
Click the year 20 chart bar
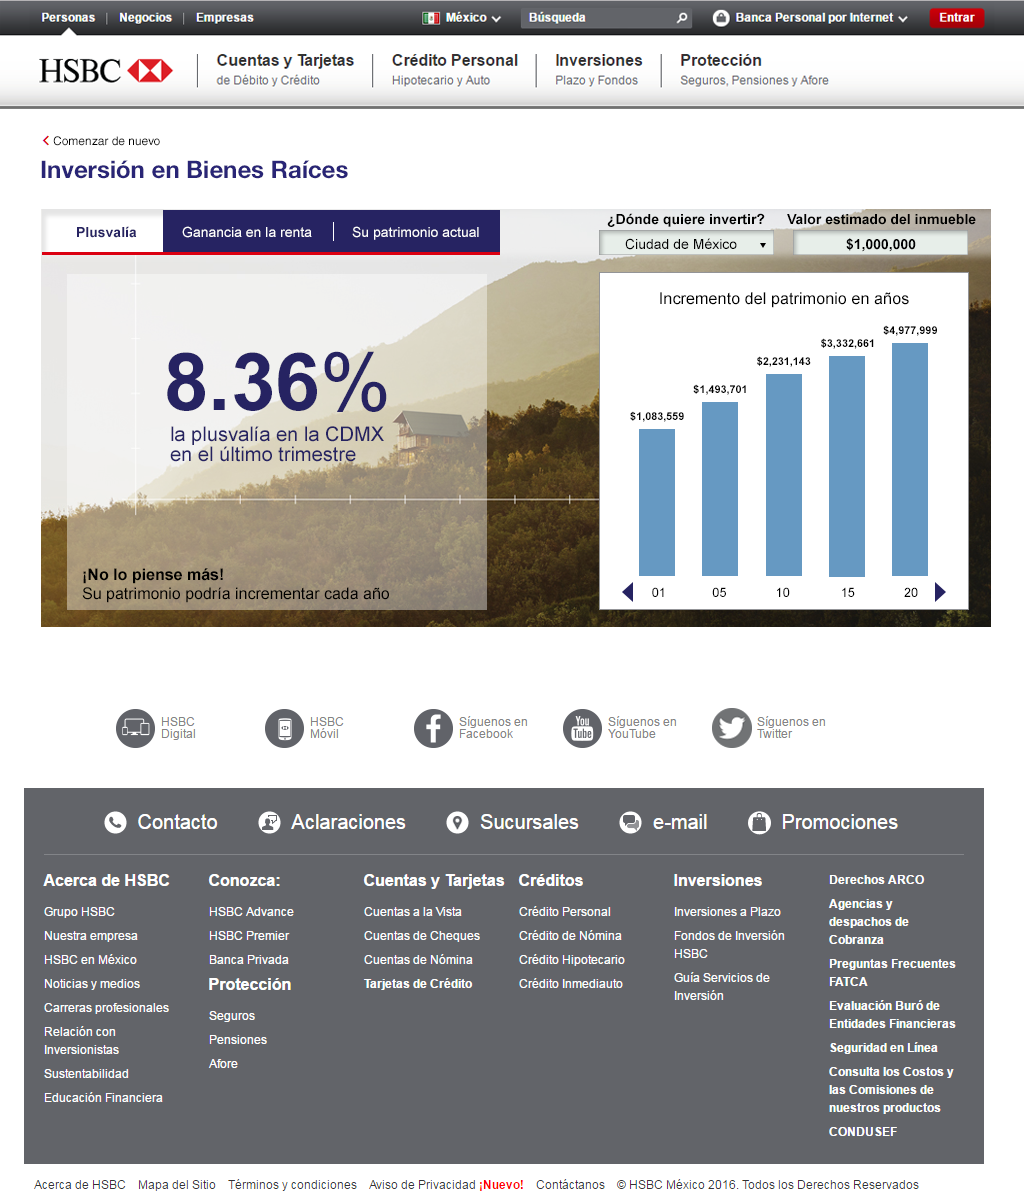[910, 460]
